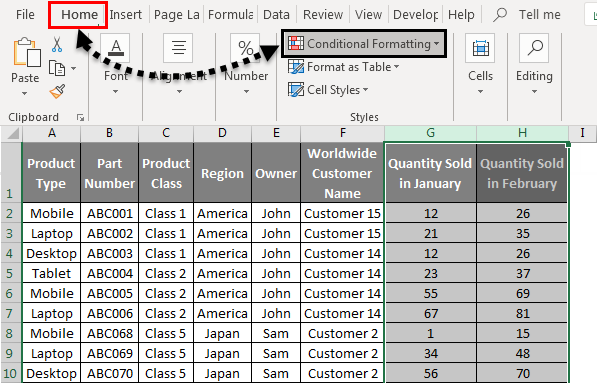This screenshot has height=385, width=597.
Task: Select column B header
Action: pyautogui.click(x=109, y=133)
